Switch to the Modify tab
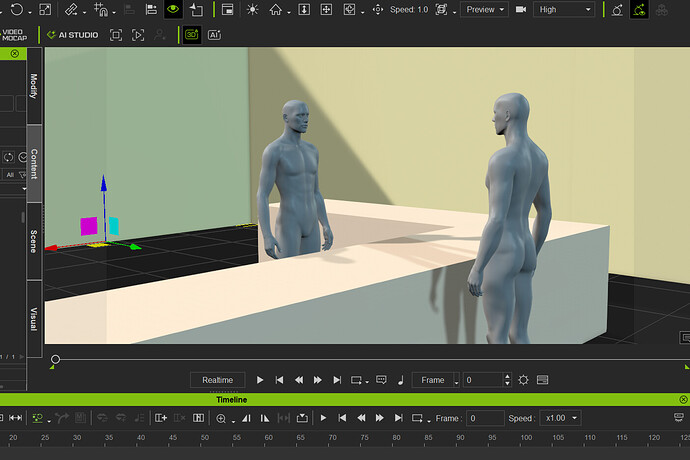 tap(34, 86)
